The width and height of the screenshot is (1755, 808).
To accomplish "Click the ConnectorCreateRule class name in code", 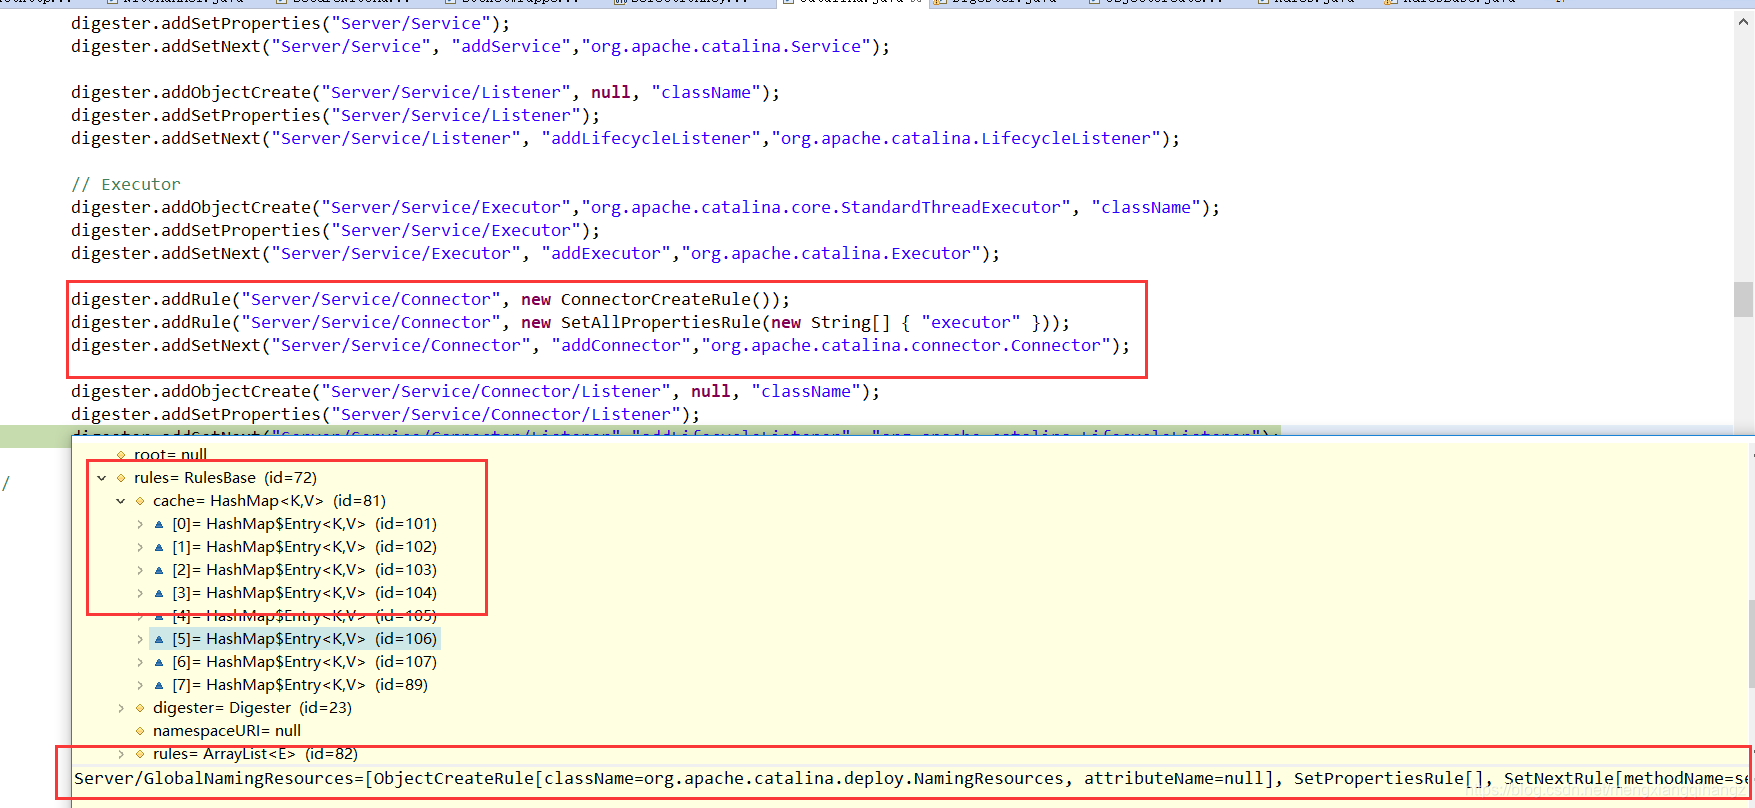I will (x=655, y=300).
